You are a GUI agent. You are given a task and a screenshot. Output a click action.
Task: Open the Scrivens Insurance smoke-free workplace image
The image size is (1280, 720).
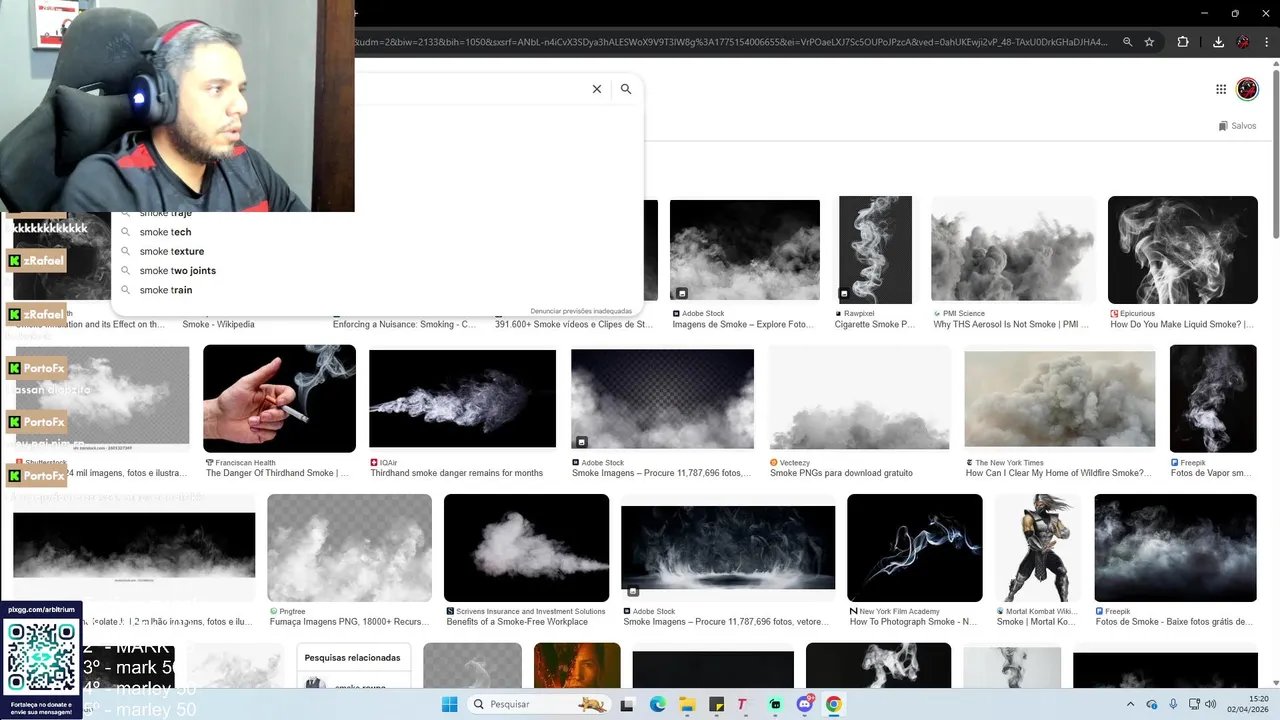(526, 548)
